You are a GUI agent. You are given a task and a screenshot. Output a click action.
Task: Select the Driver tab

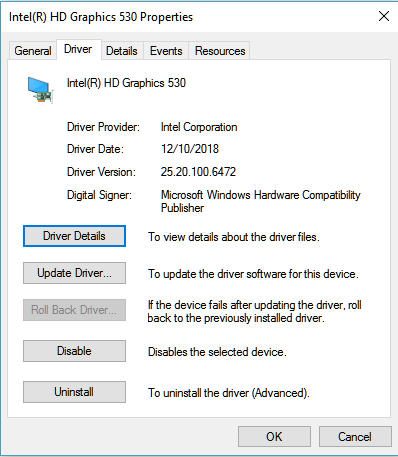78,49
